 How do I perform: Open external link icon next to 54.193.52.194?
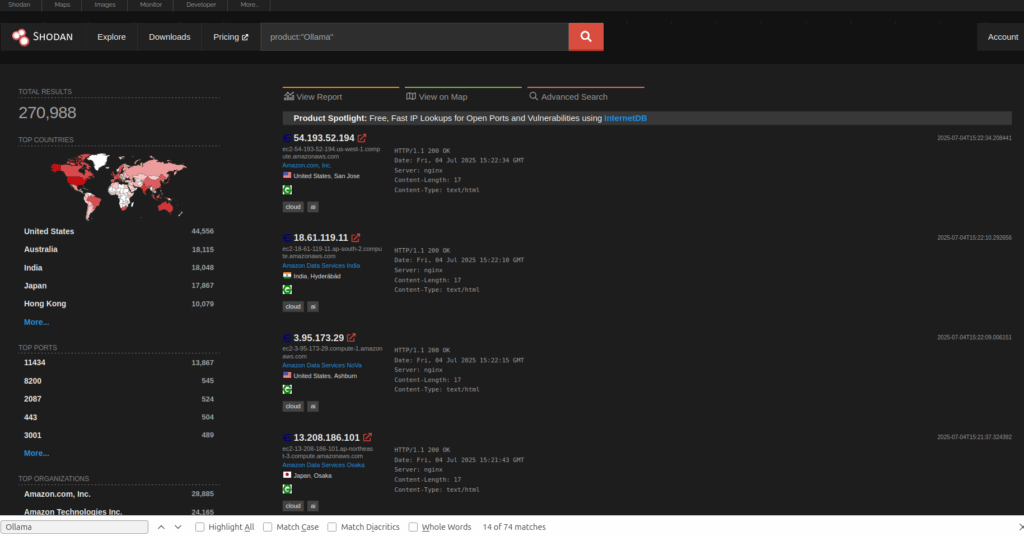click(362, 138)
